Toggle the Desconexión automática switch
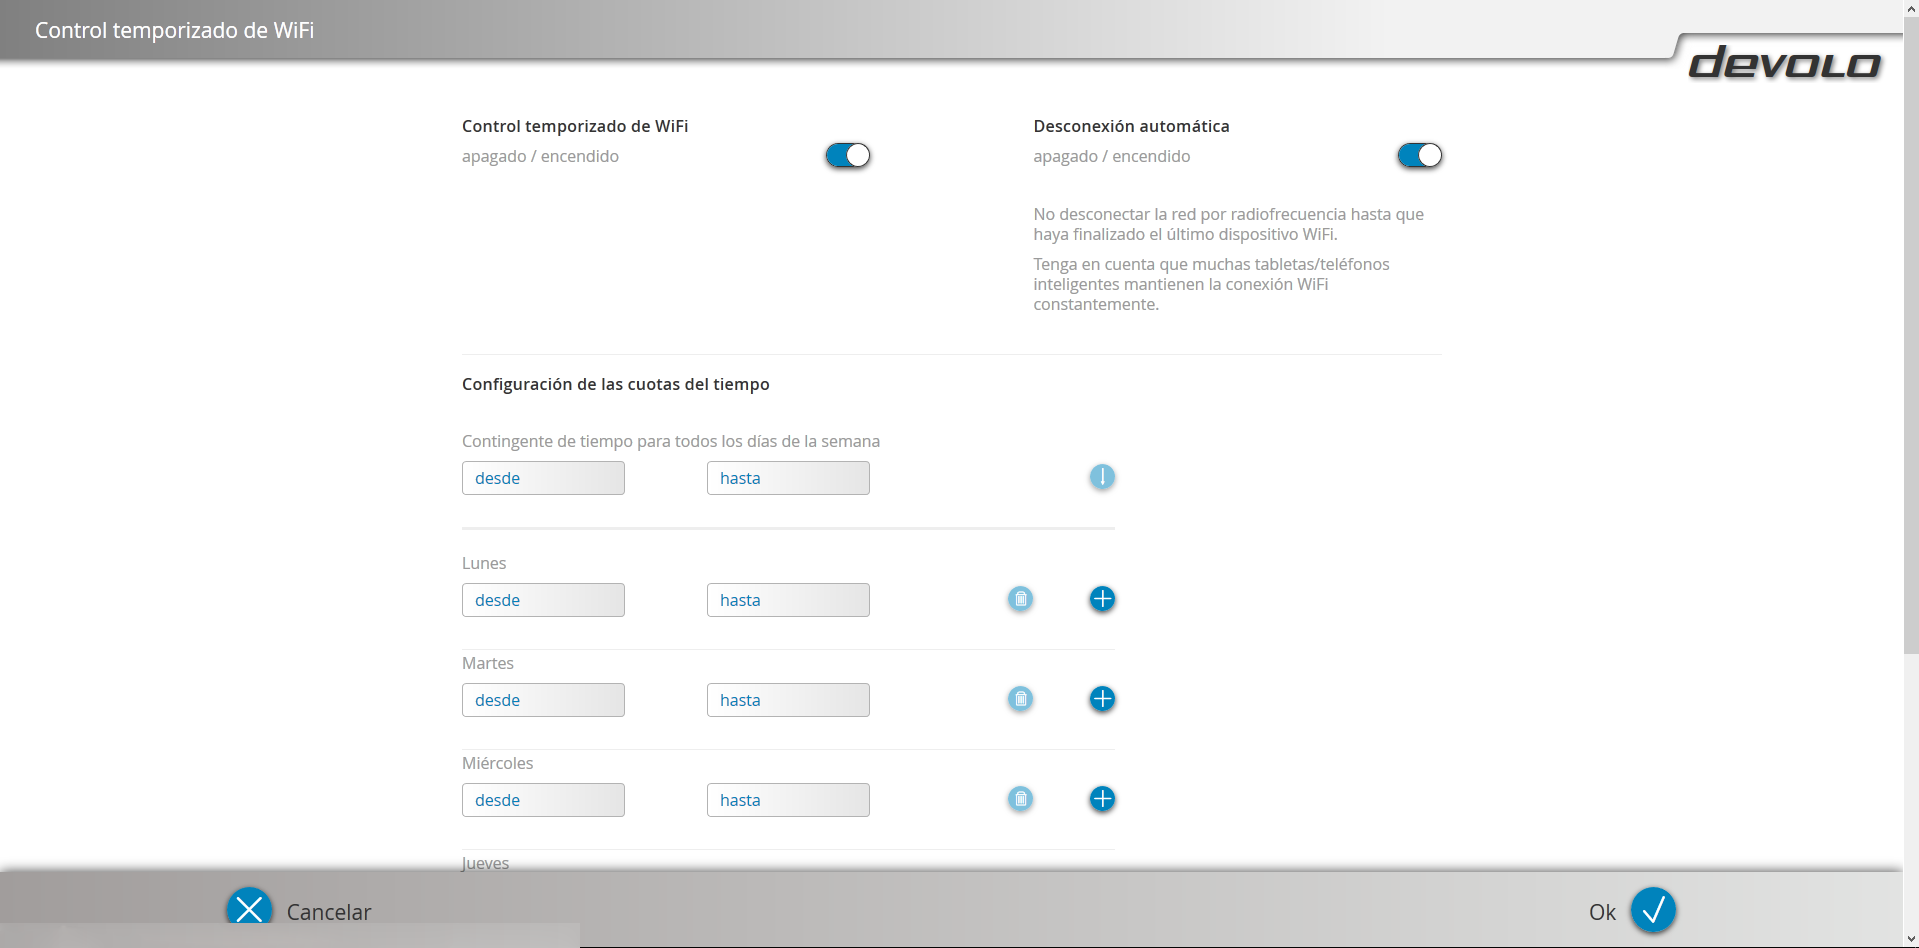This screenshot has width=1919, height=948. (x=1419, y=156)
